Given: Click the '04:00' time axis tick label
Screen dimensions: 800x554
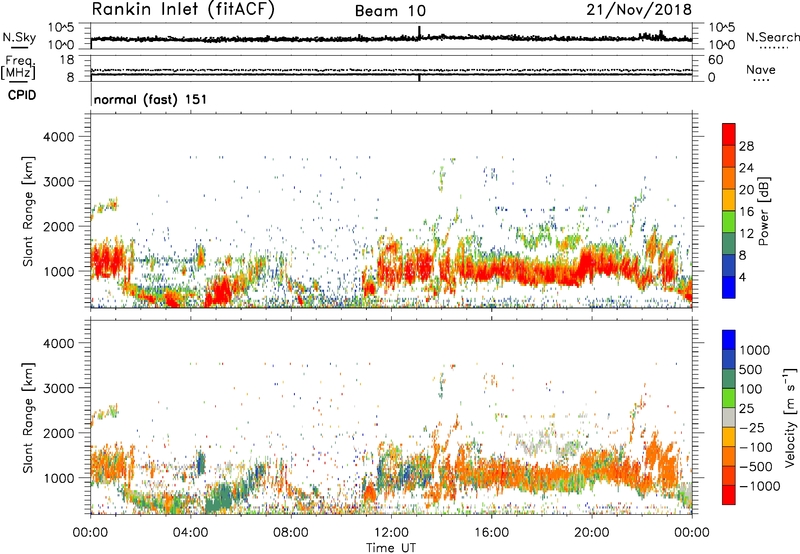Looking at the screenshot, I should (x=191, y=533).
